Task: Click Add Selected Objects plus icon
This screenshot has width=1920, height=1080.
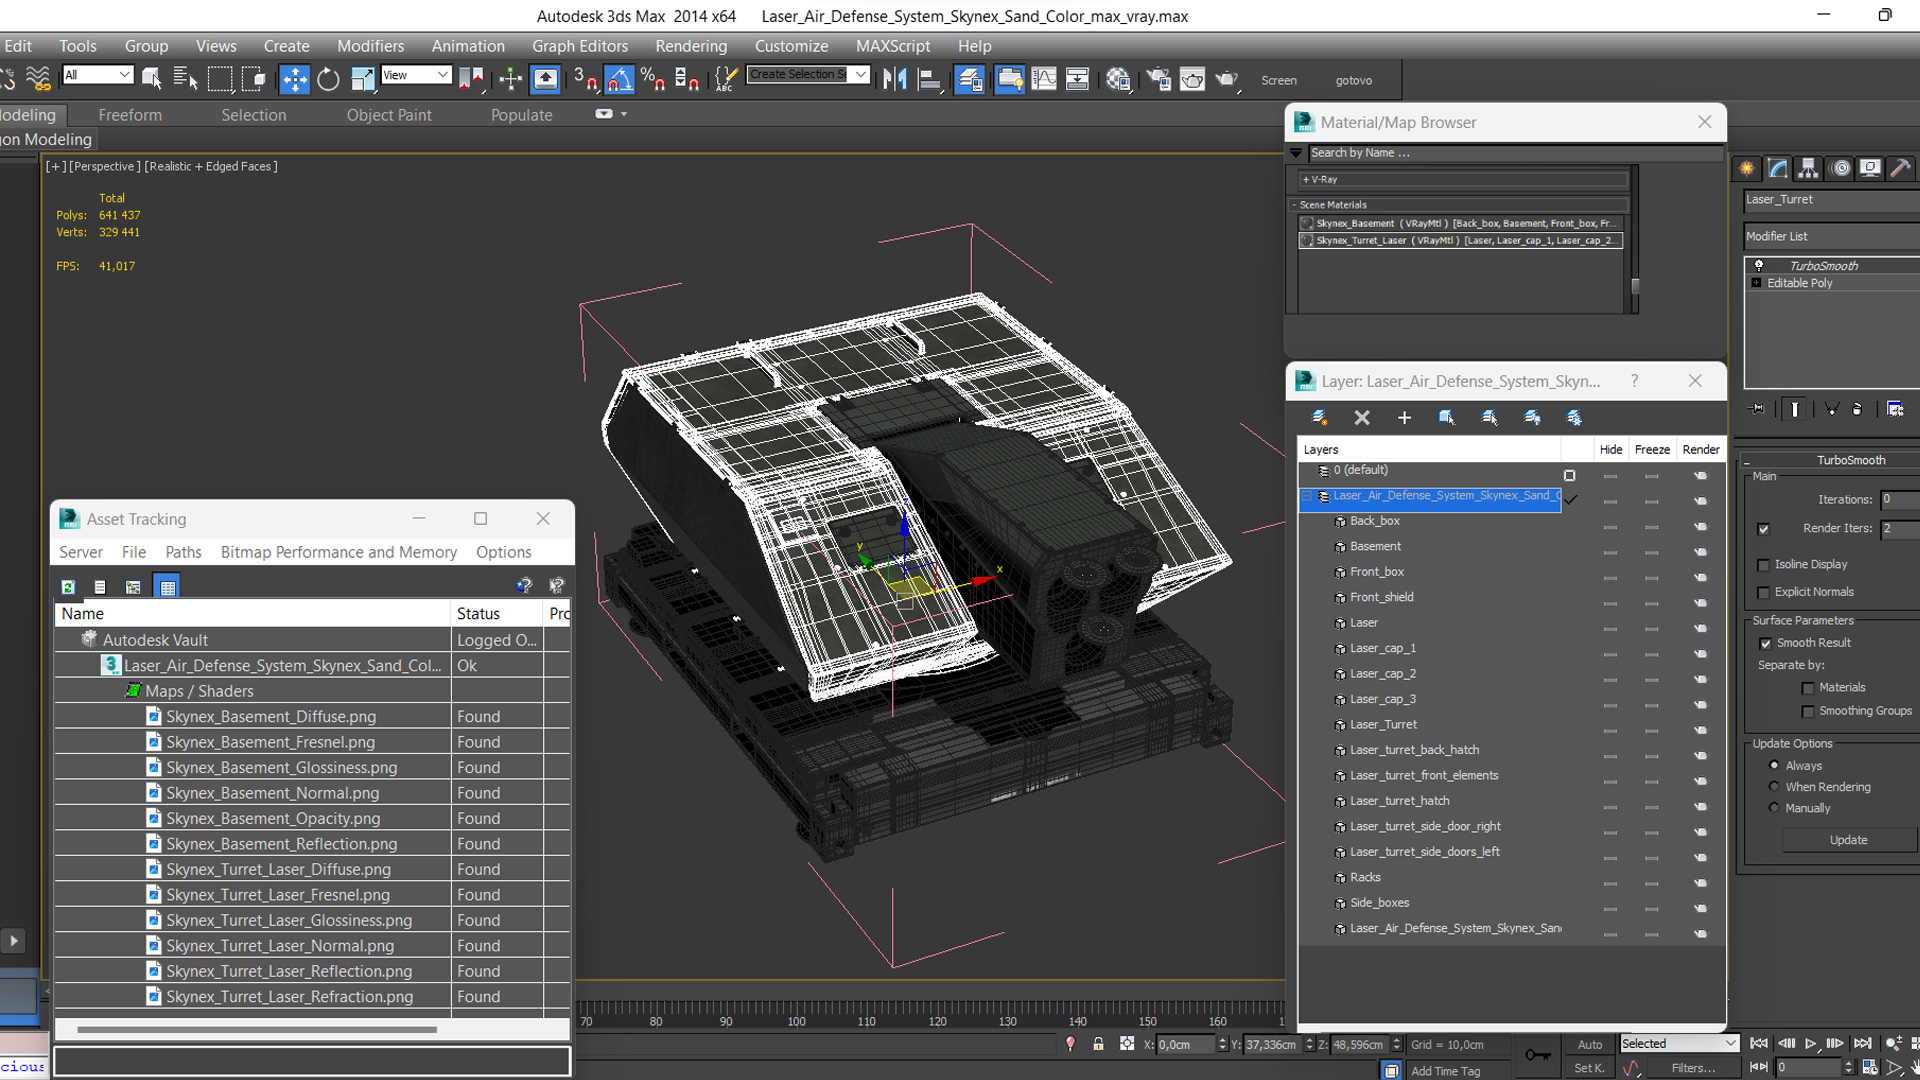Action: click(1404, 417)
